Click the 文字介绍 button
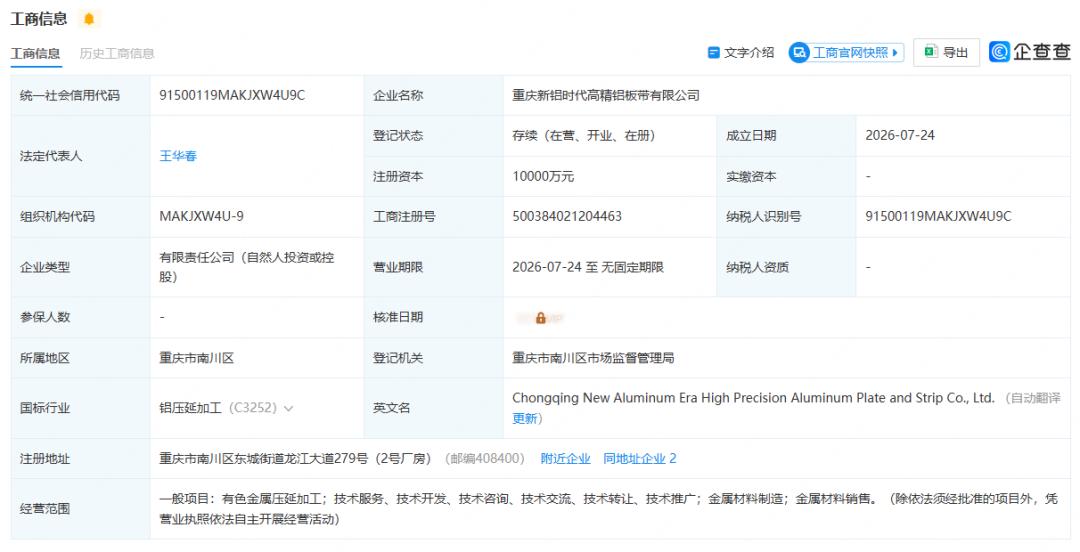The image size is (1080, 552). [x=741, y=53]
